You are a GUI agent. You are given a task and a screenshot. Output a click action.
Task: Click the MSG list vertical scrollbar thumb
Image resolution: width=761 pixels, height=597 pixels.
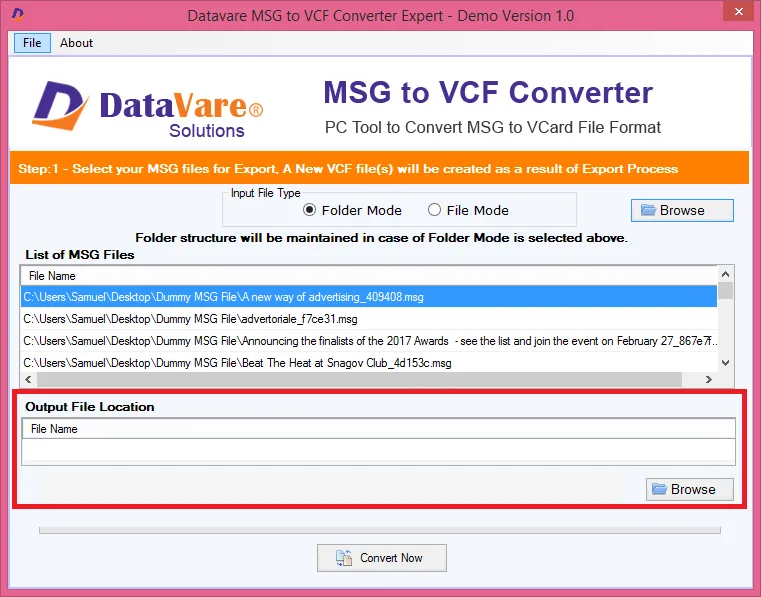click(726, 290)
